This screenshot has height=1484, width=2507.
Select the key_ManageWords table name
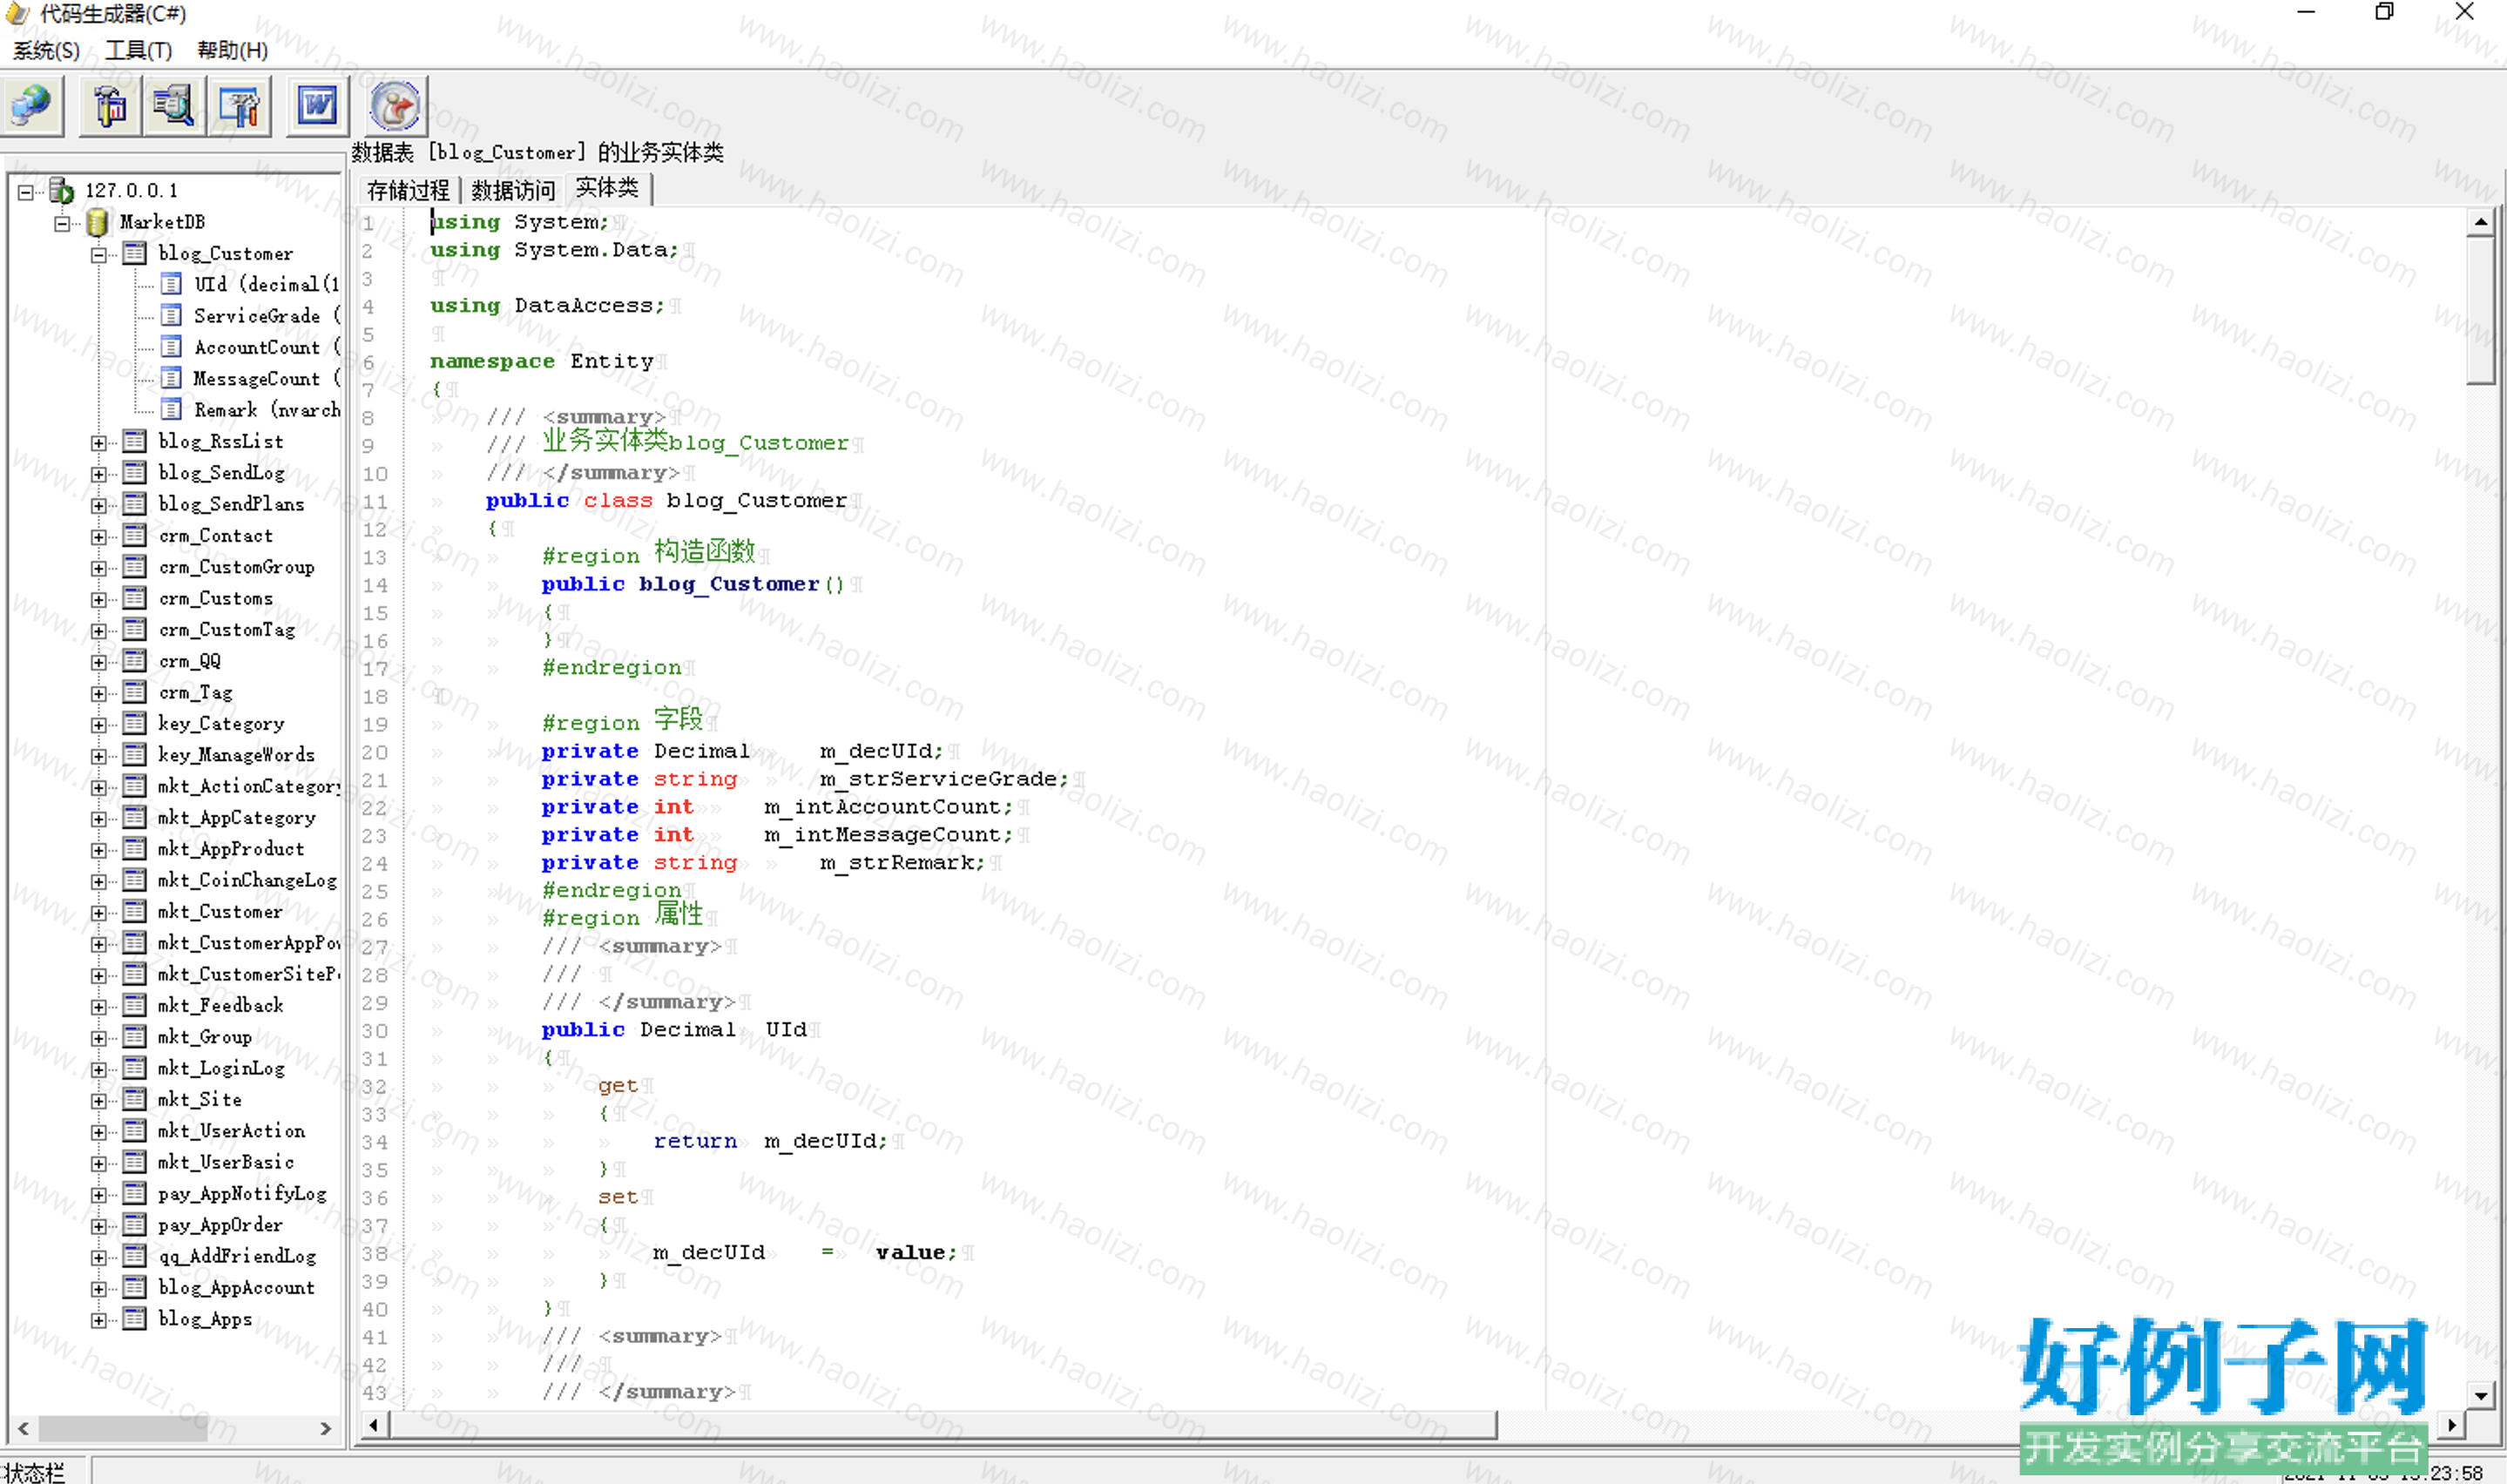pos(236,755)
